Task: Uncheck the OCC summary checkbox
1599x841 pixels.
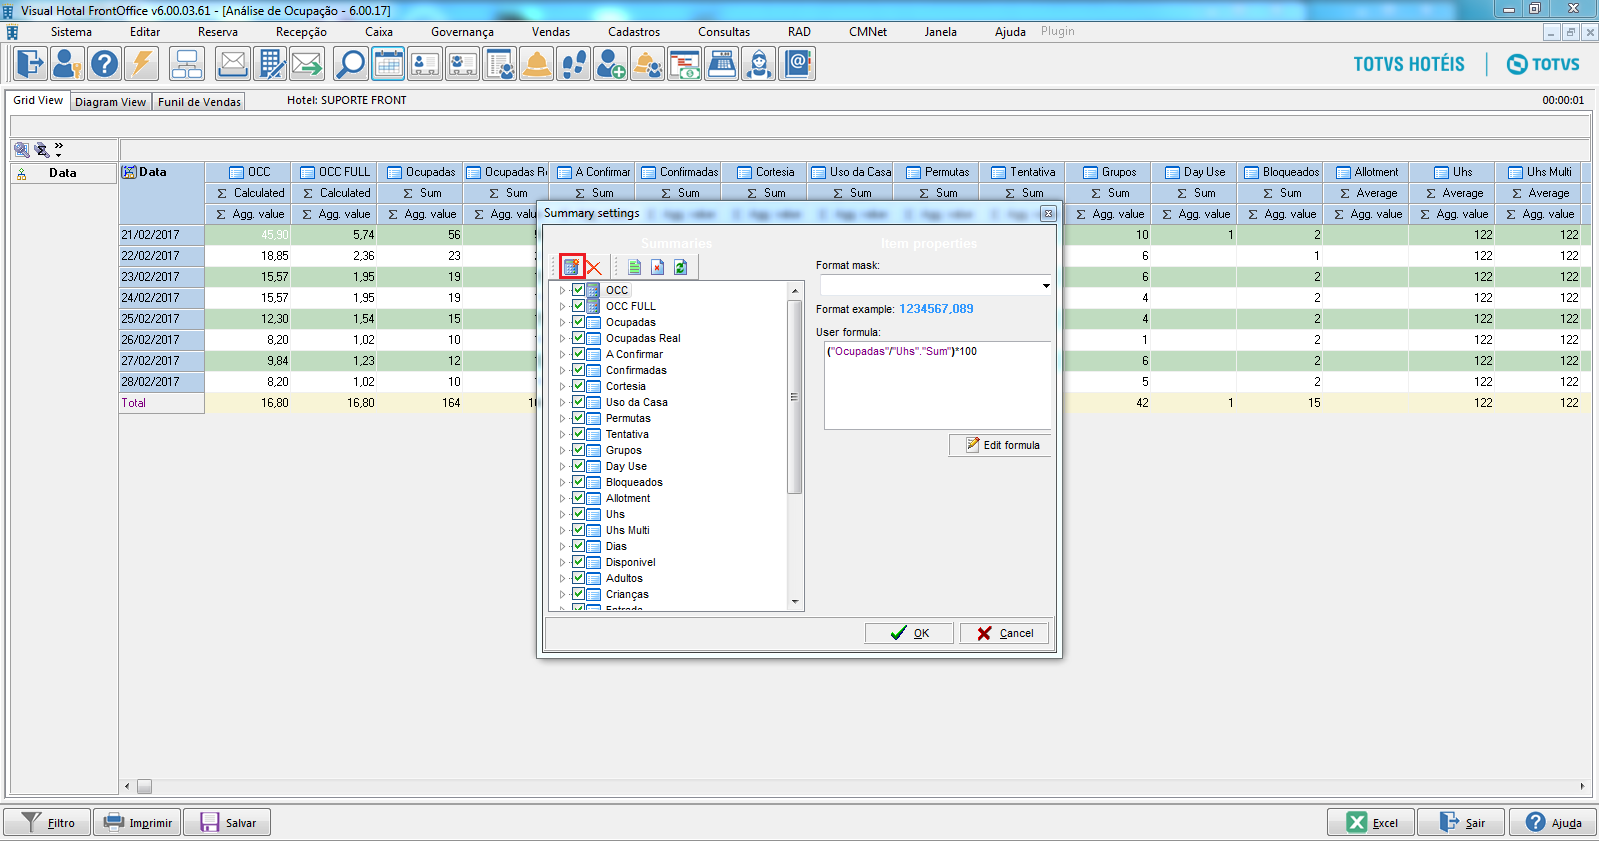Action: tap(578, 290)
